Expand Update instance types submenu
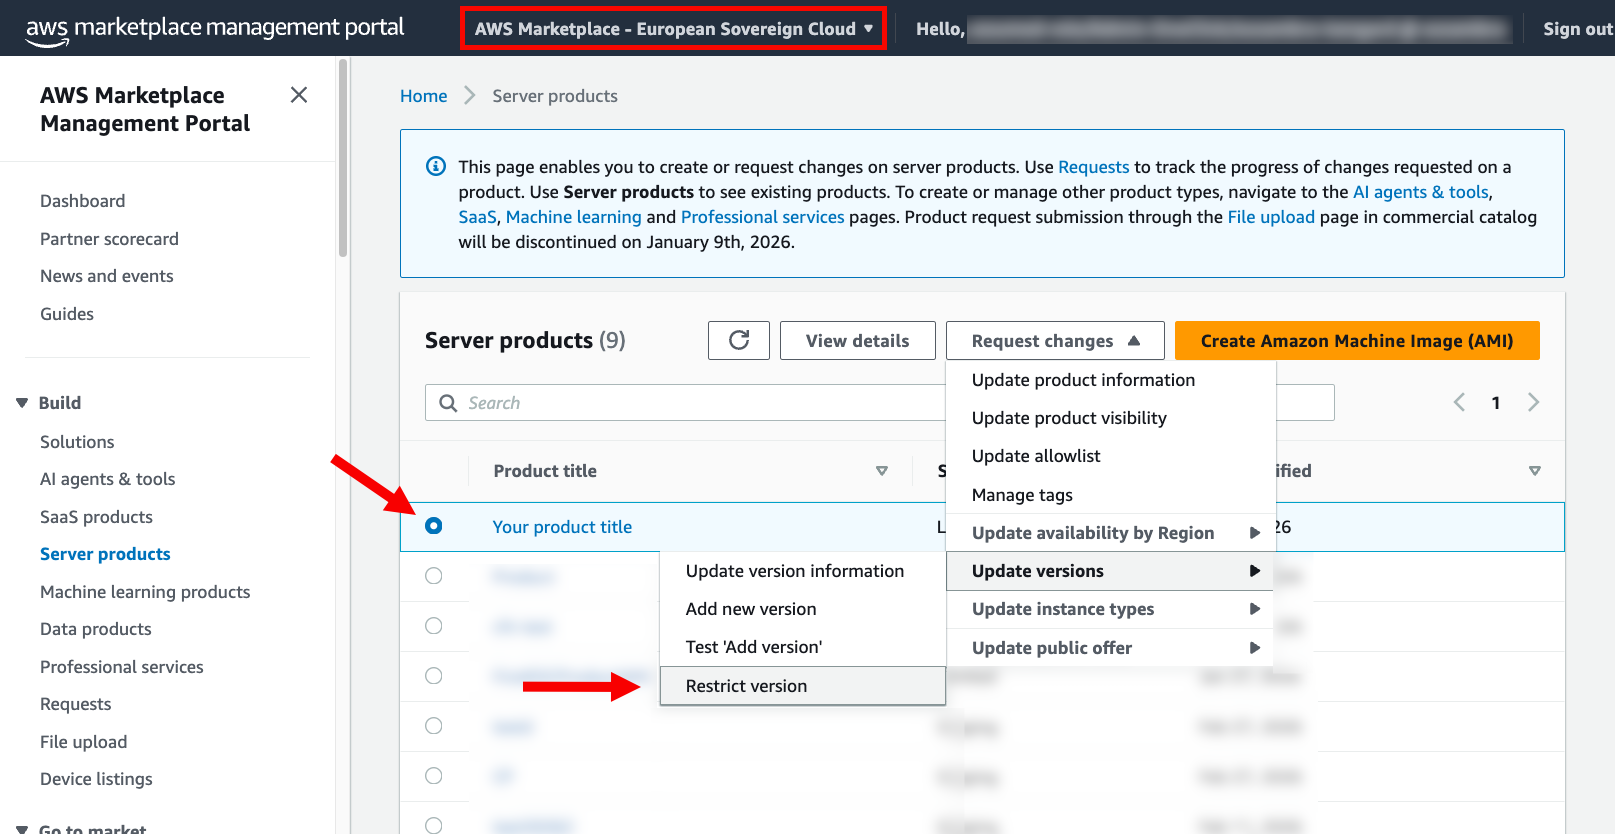This screenshot has height=834, width=1615. pyautogui.click(x=1111, y=609)
